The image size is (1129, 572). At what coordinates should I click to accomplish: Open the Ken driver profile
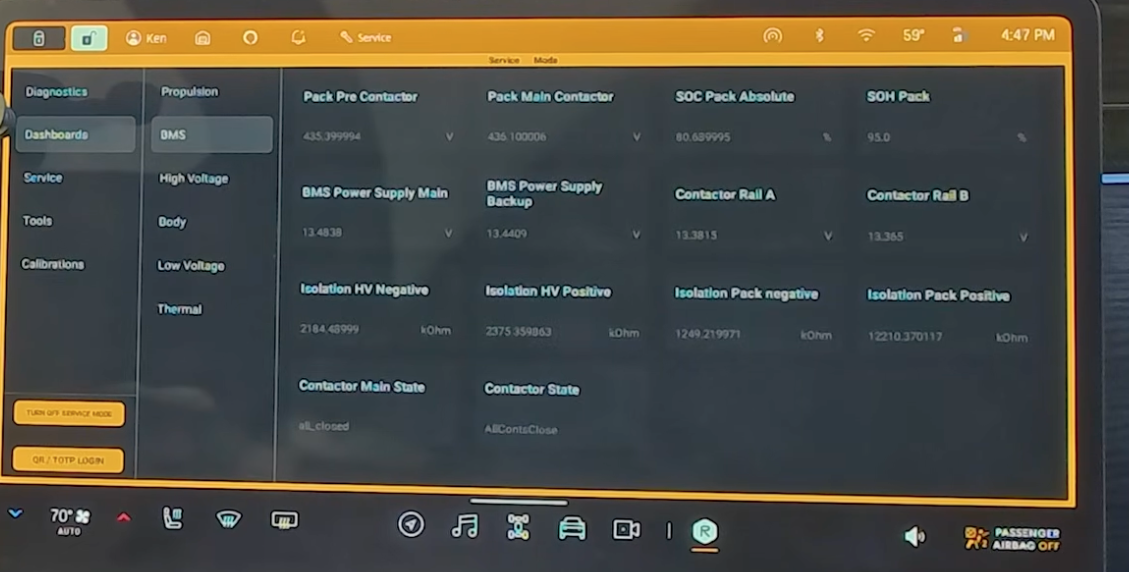click(x=146, y=38)
